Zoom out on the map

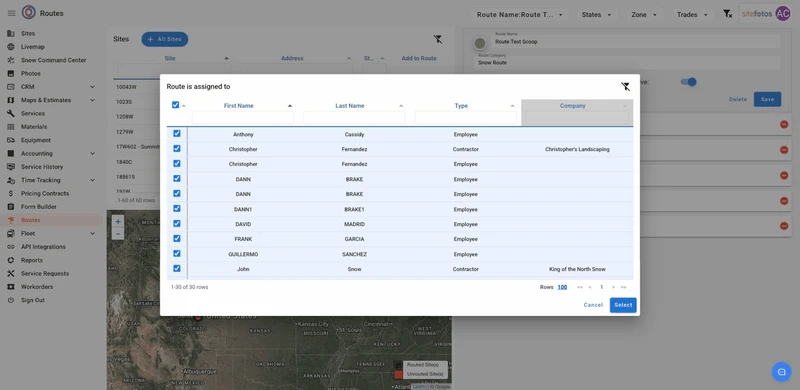(x=118, y=234)
